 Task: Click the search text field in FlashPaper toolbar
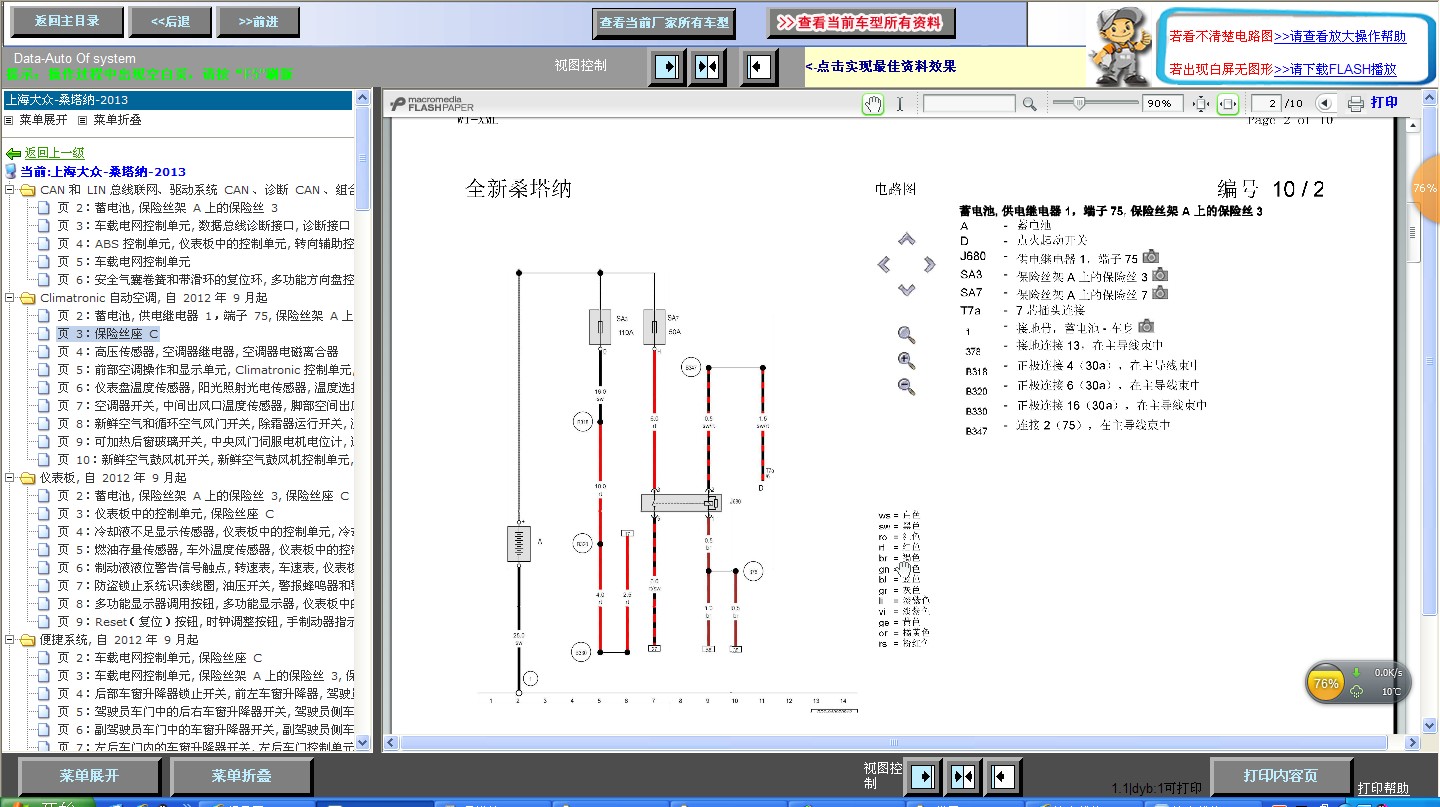click(969, 104)
